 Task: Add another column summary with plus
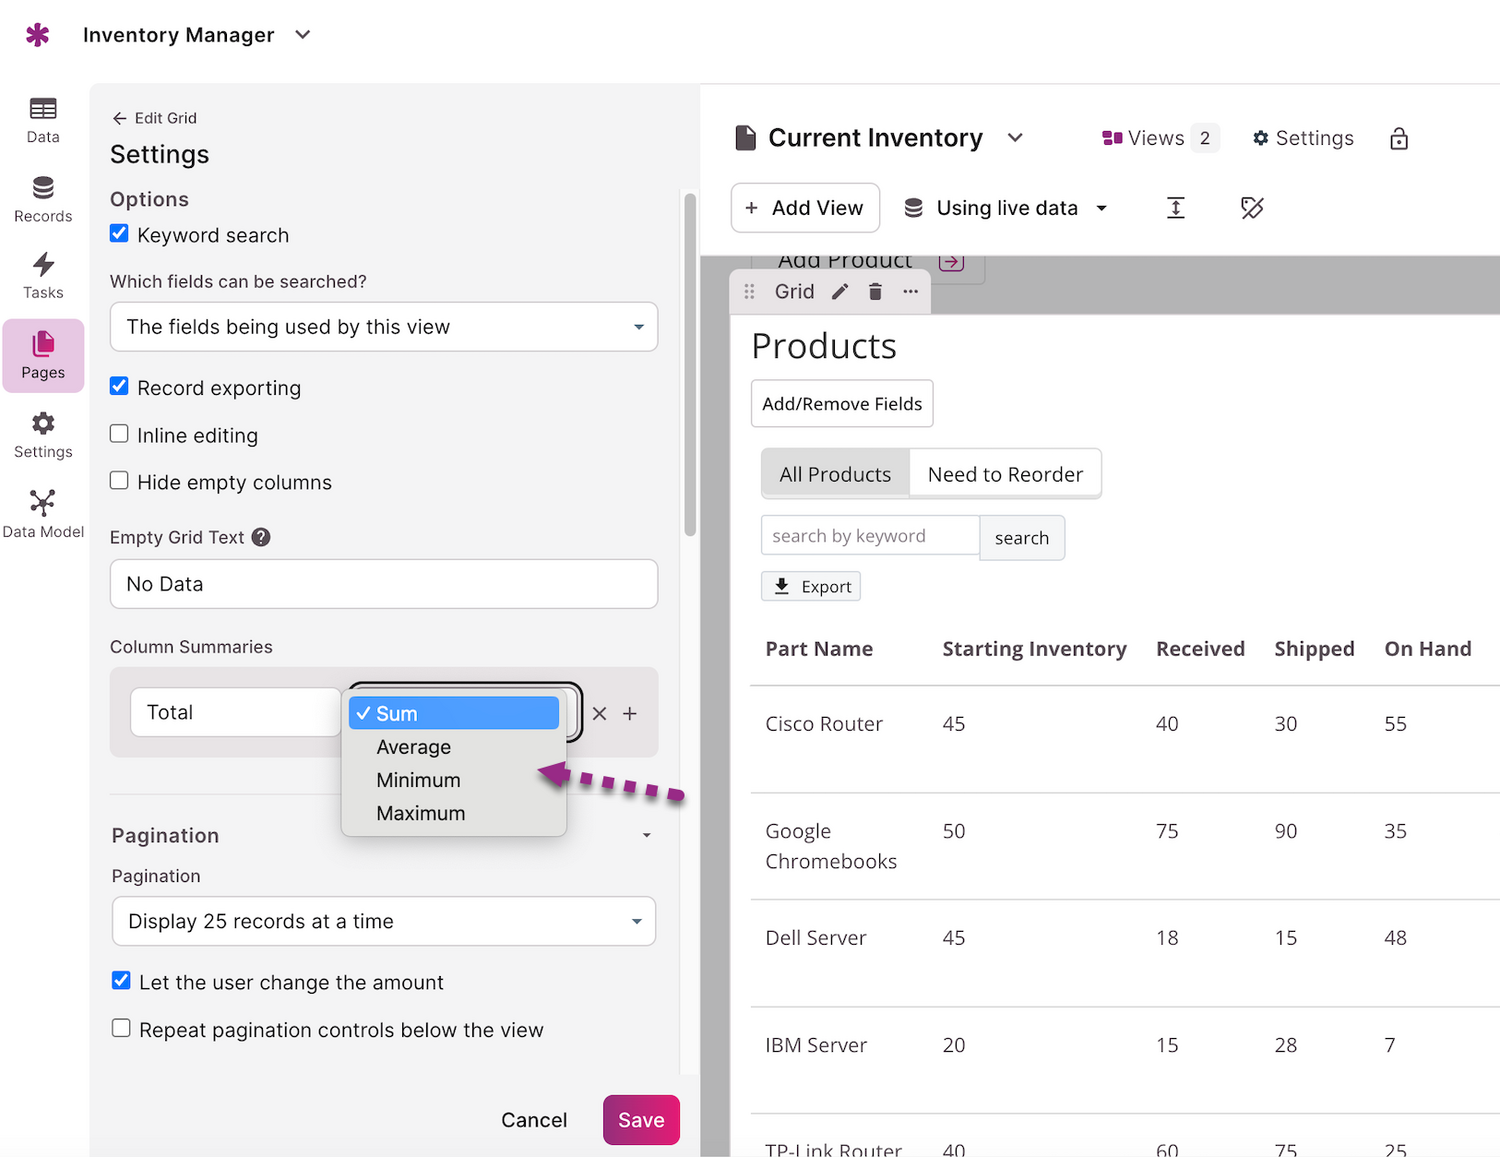(630, 714)
